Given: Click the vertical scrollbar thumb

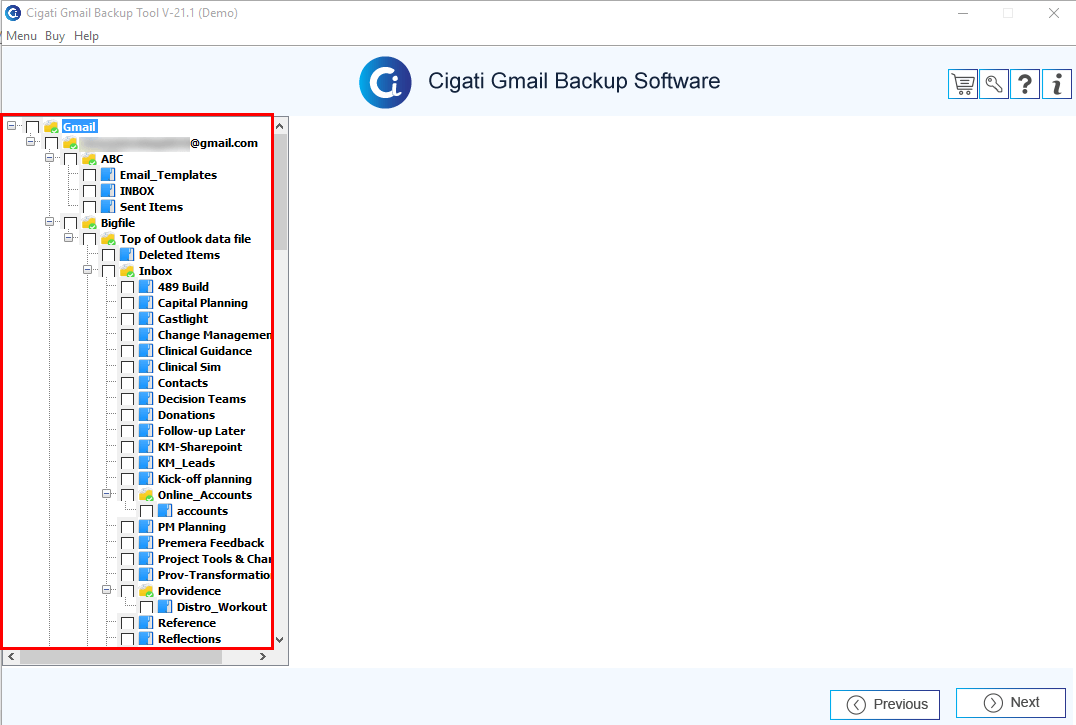Looking at the screenshot, I should 280,192.
